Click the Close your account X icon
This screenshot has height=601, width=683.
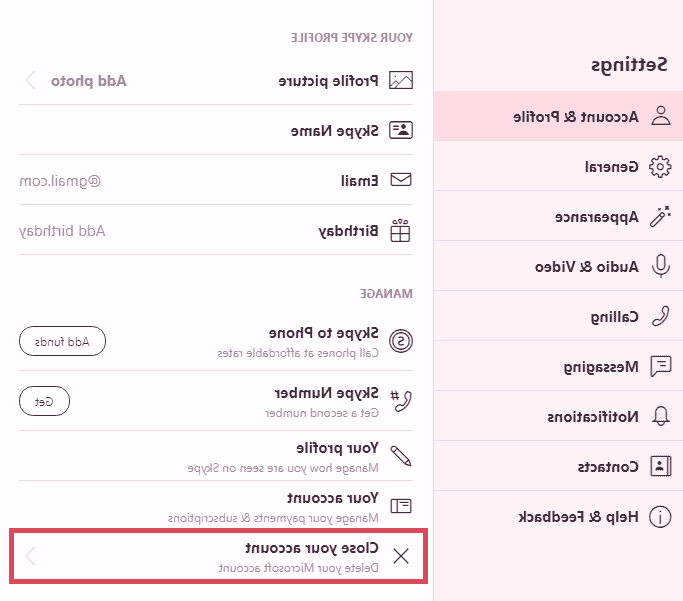pyautogui.click(x=401, y=557)
